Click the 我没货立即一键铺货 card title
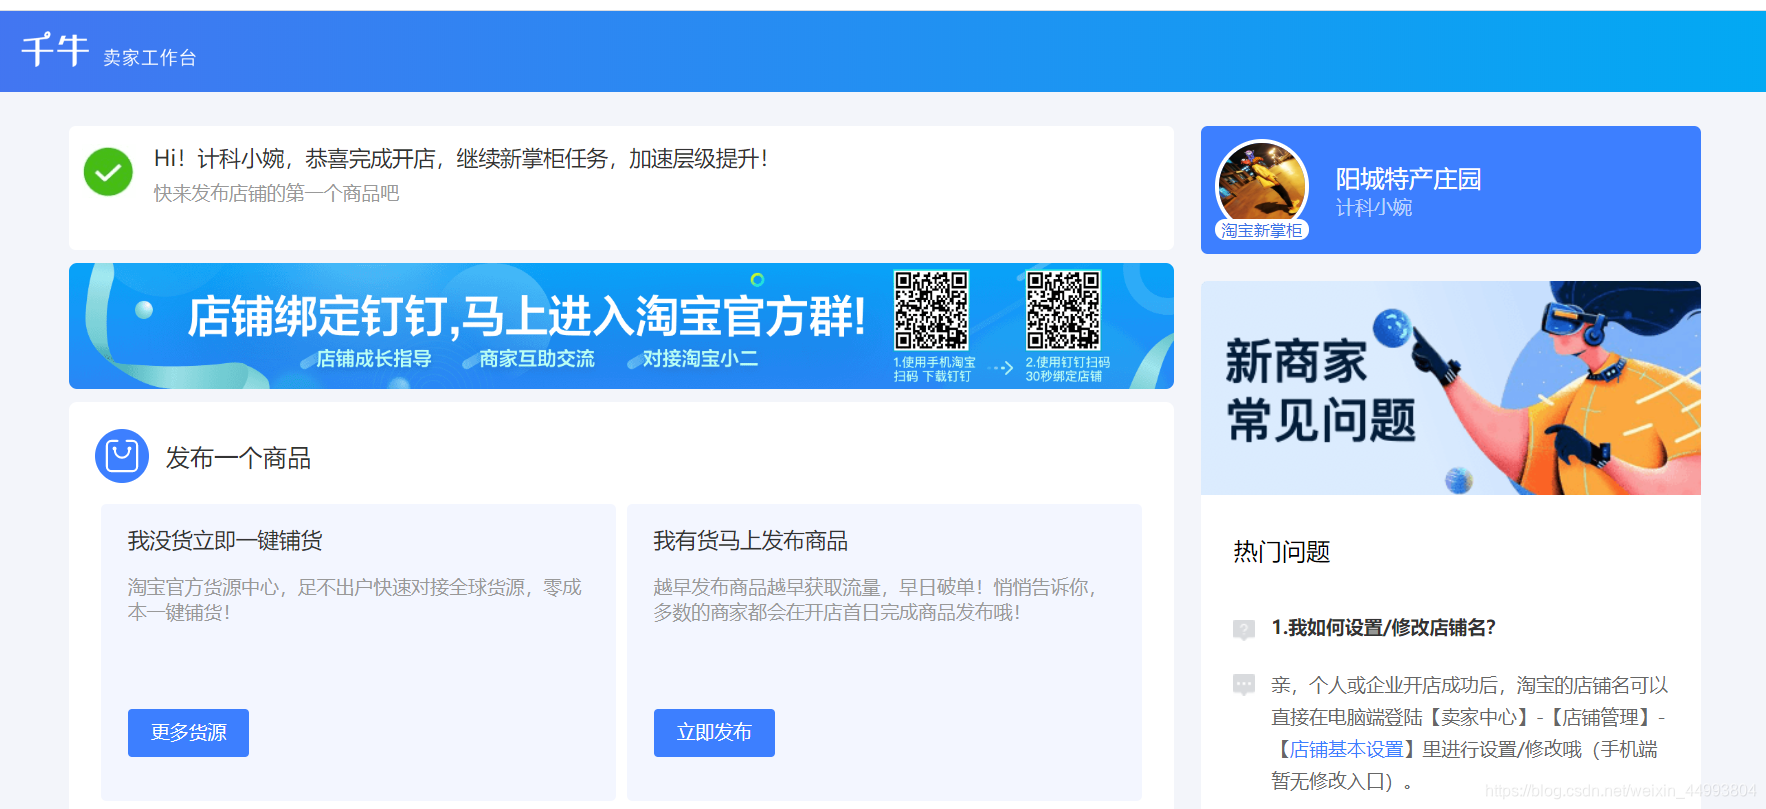This screenshot has width=1766, height=809. pos(225,541)
